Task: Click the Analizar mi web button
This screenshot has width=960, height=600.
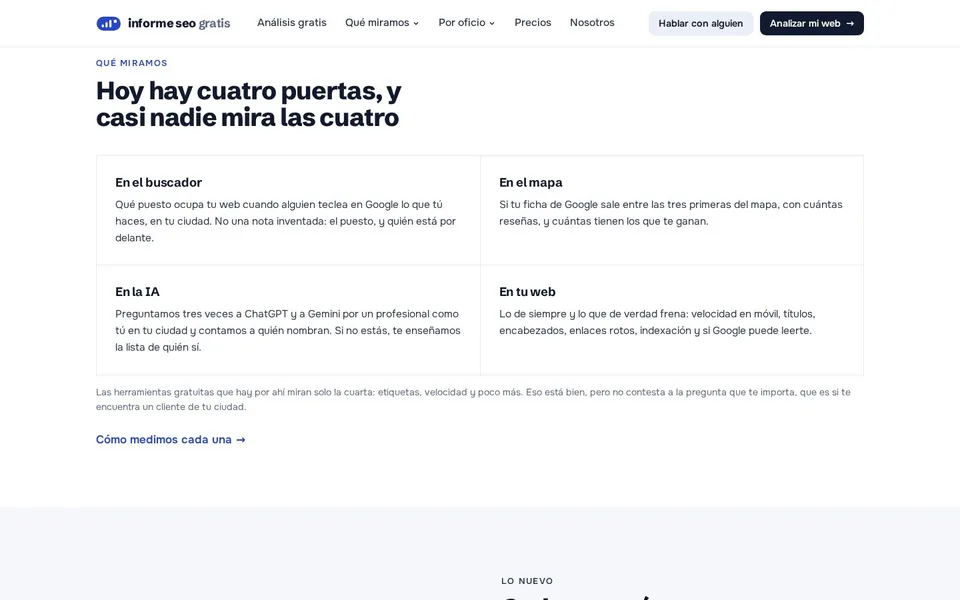Action: pos(812,23)
